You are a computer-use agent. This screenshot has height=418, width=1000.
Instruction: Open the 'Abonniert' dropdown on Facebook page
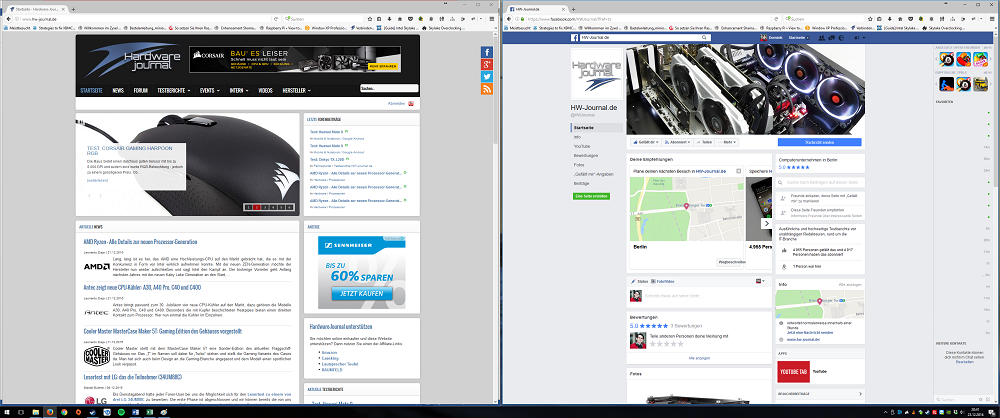[x=675, y=142]
